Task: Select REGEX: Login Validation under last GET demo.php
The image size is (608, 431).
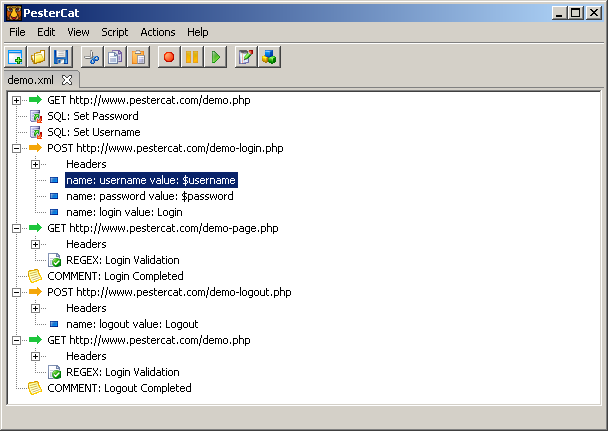Action: pyautogui.click(x=123, y=372)
